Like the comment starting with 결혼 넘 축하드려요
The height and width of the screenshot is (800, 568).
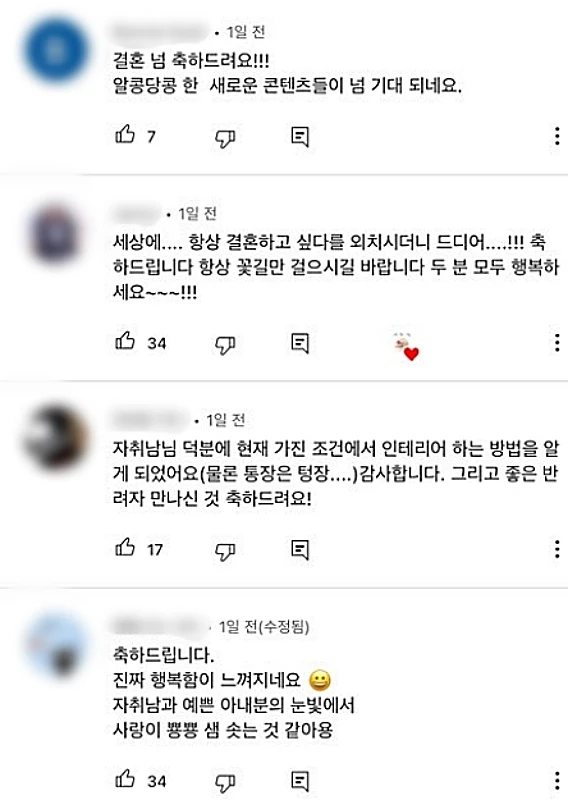point(125,135)
